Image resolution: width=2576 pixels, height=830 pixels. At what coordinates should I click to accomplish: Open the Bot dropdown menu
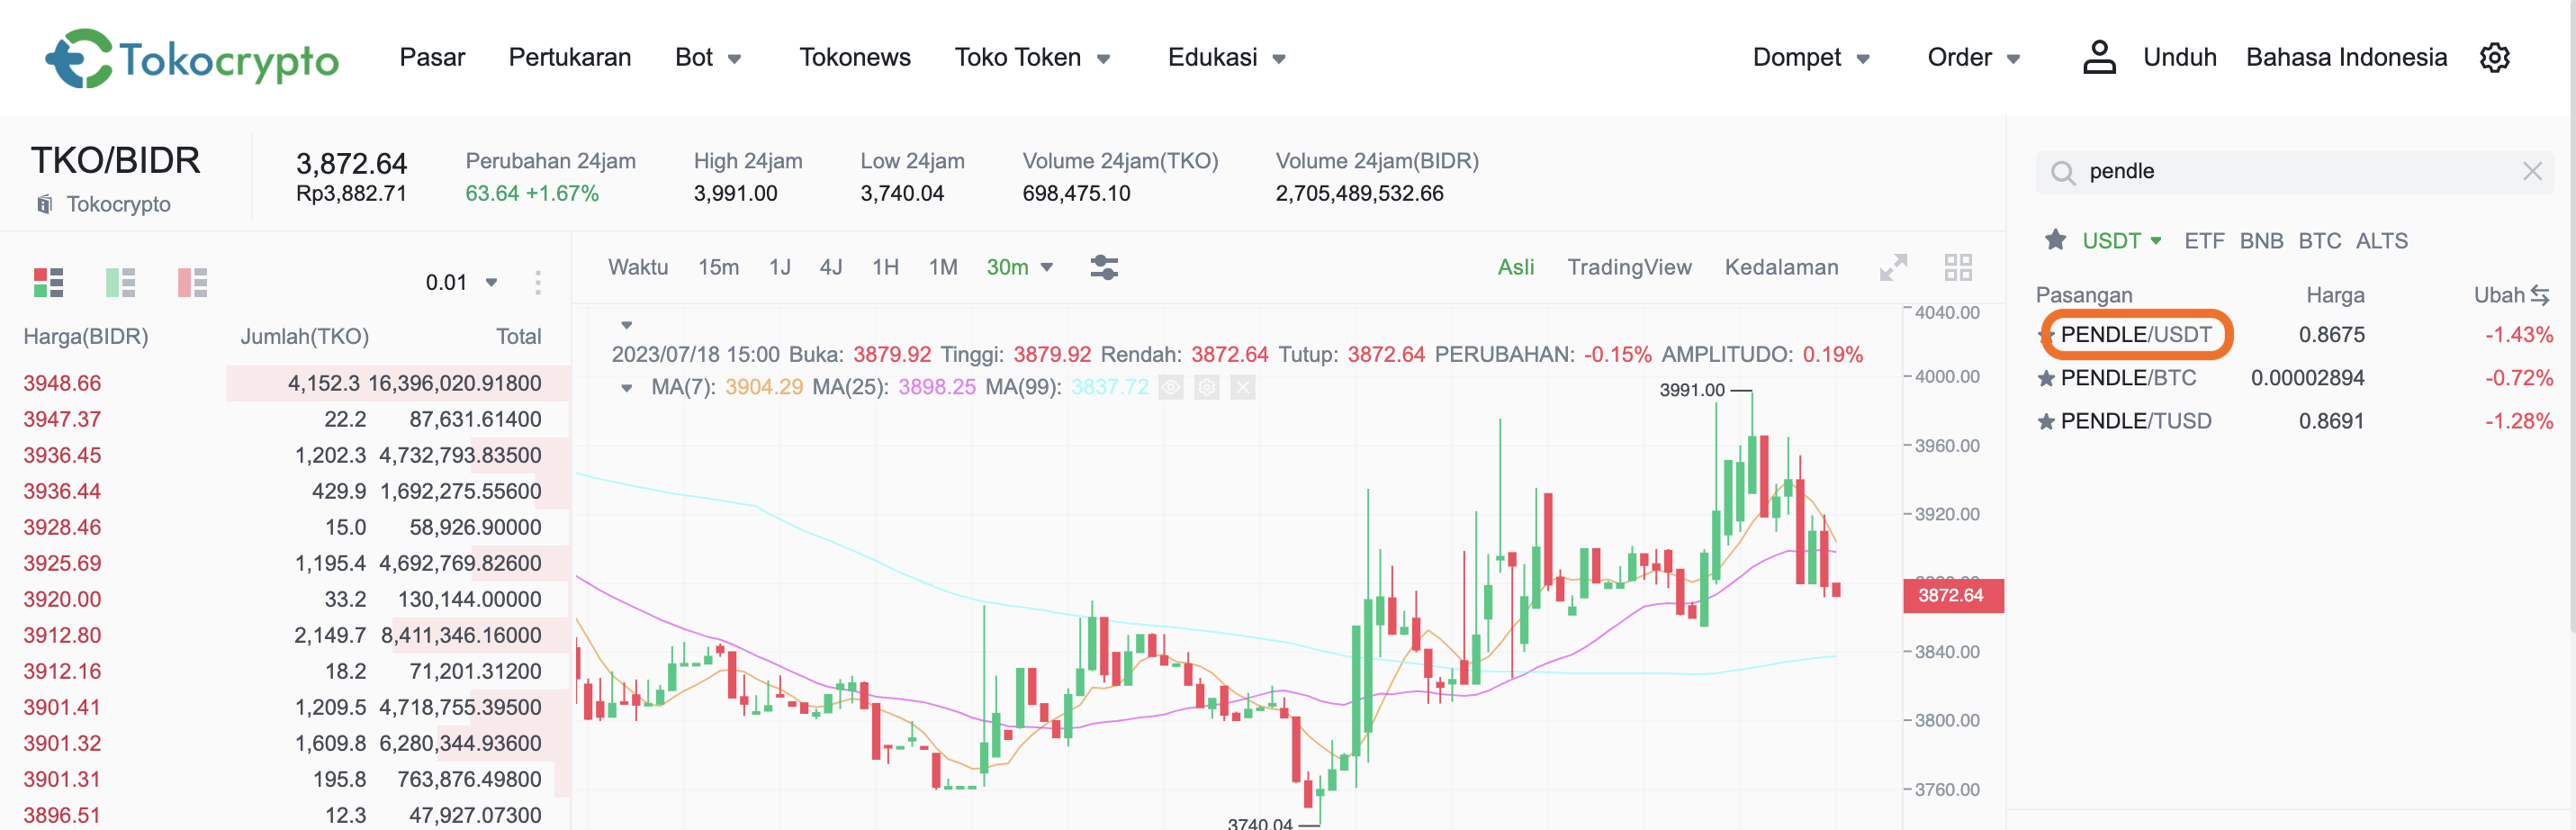click(x=708, y=58)
